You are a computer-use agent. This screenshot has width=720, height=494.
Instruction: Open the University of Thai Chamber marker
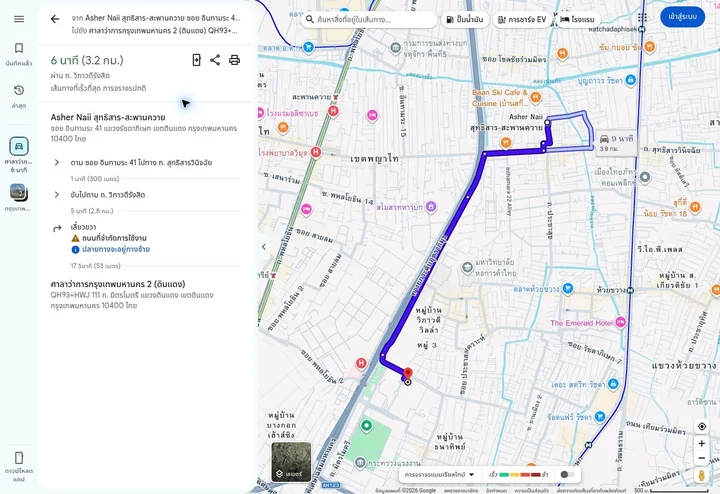tap(467, 267)
